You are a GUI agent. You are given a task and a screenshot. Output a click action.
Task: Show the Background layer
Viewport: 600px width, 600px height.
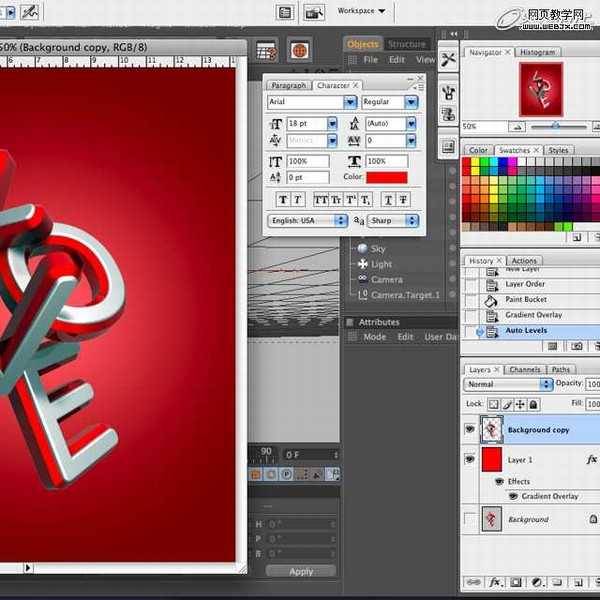coord(470,519)
